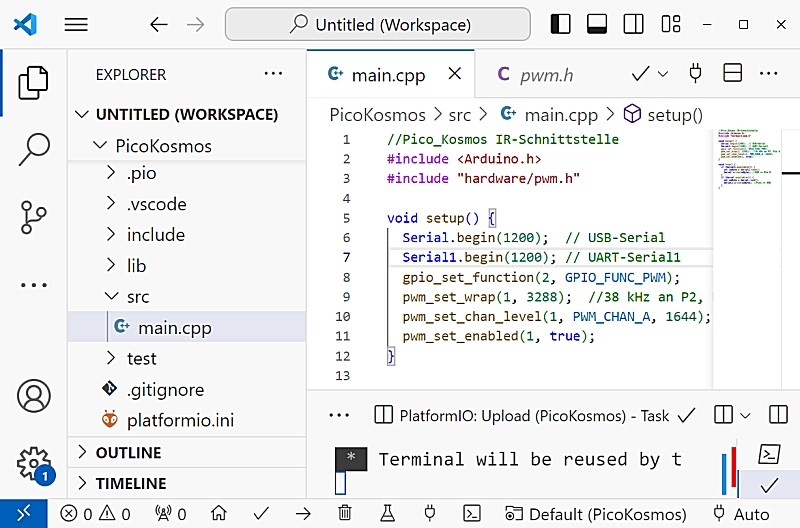Click the Untitled (Workspace) search box
This screenshot has width=800, height=528.
pos(378,25)
